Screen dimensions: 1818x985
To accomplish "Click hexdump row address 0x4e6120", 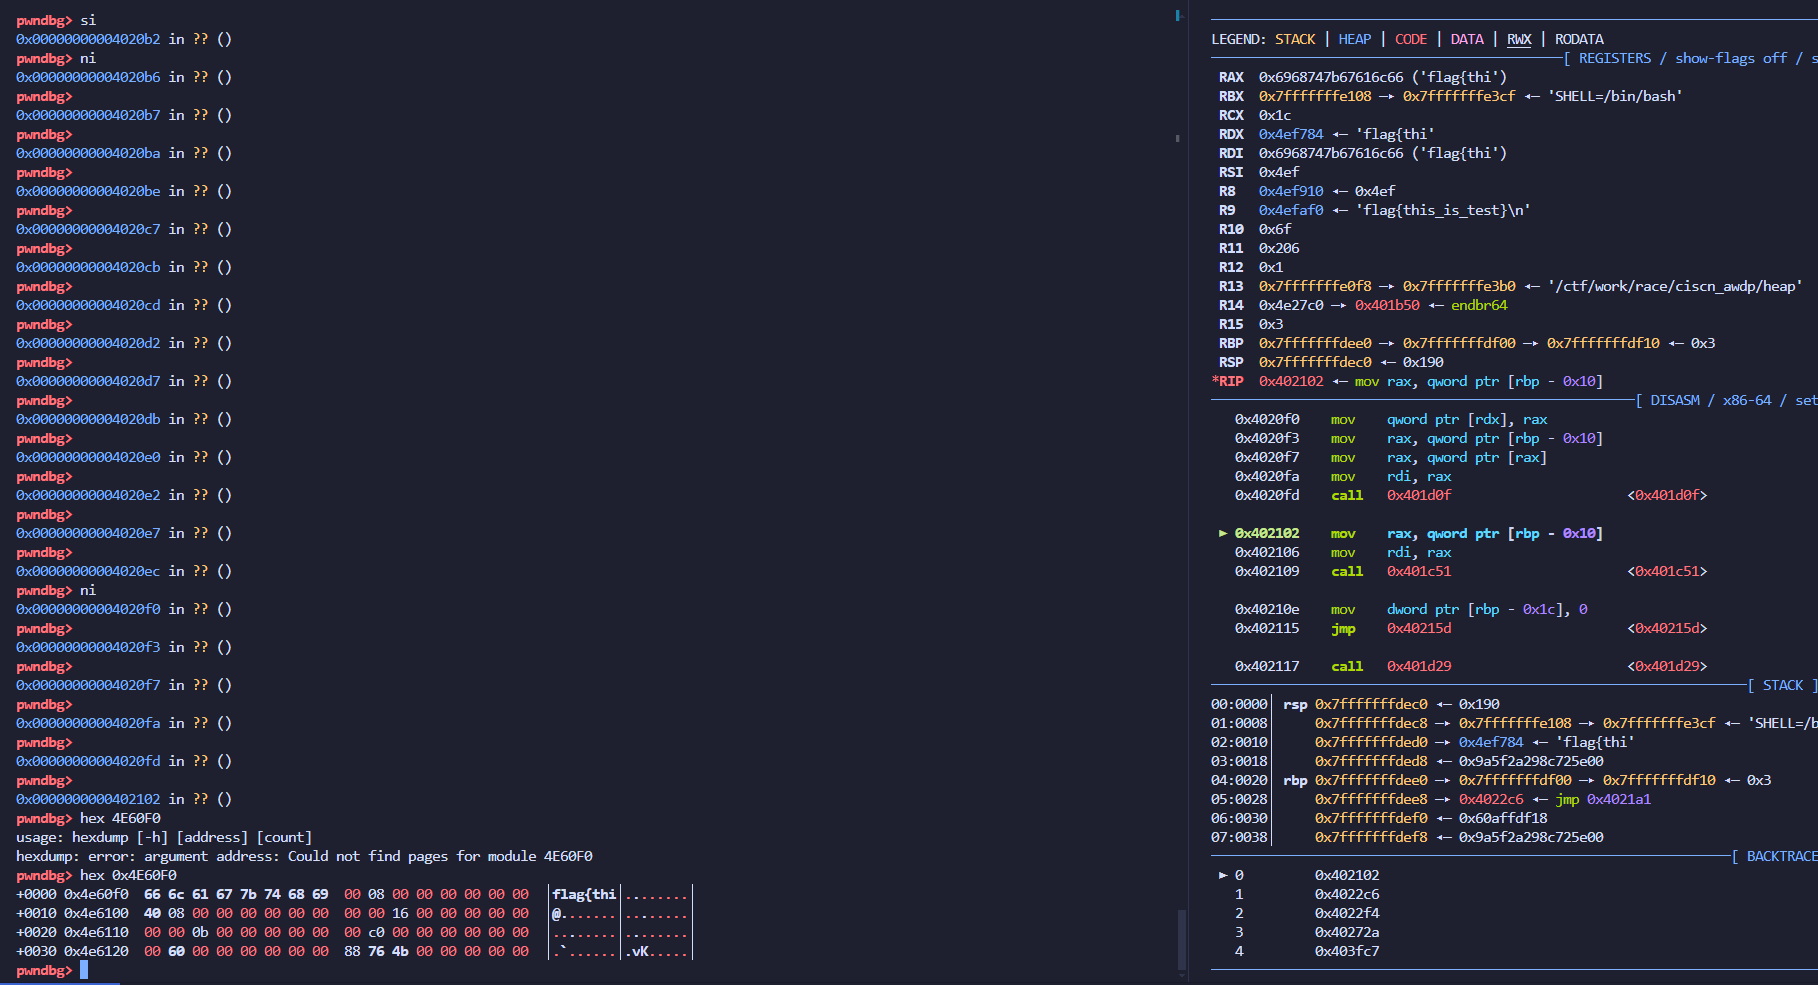I will coord(96,951).
